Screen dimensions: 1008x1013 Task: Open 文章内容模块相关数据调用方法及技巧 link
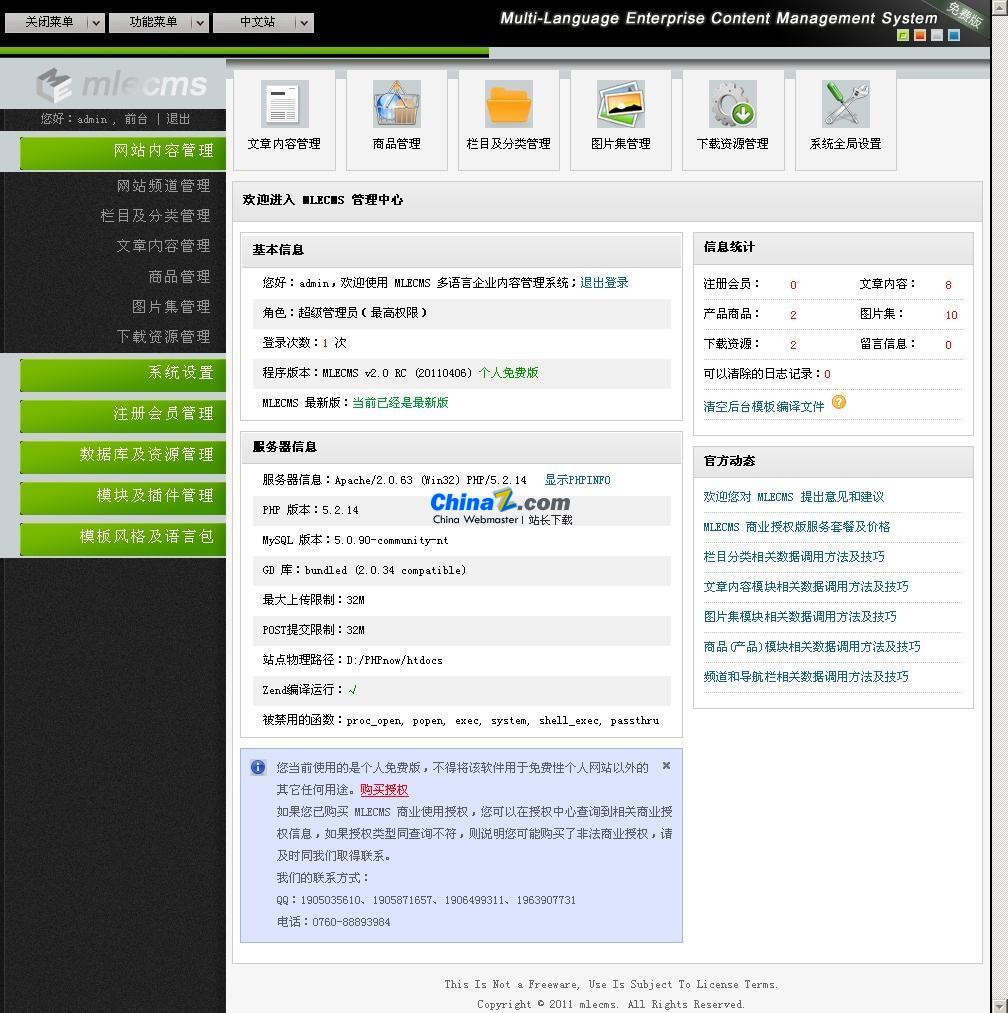806,587
